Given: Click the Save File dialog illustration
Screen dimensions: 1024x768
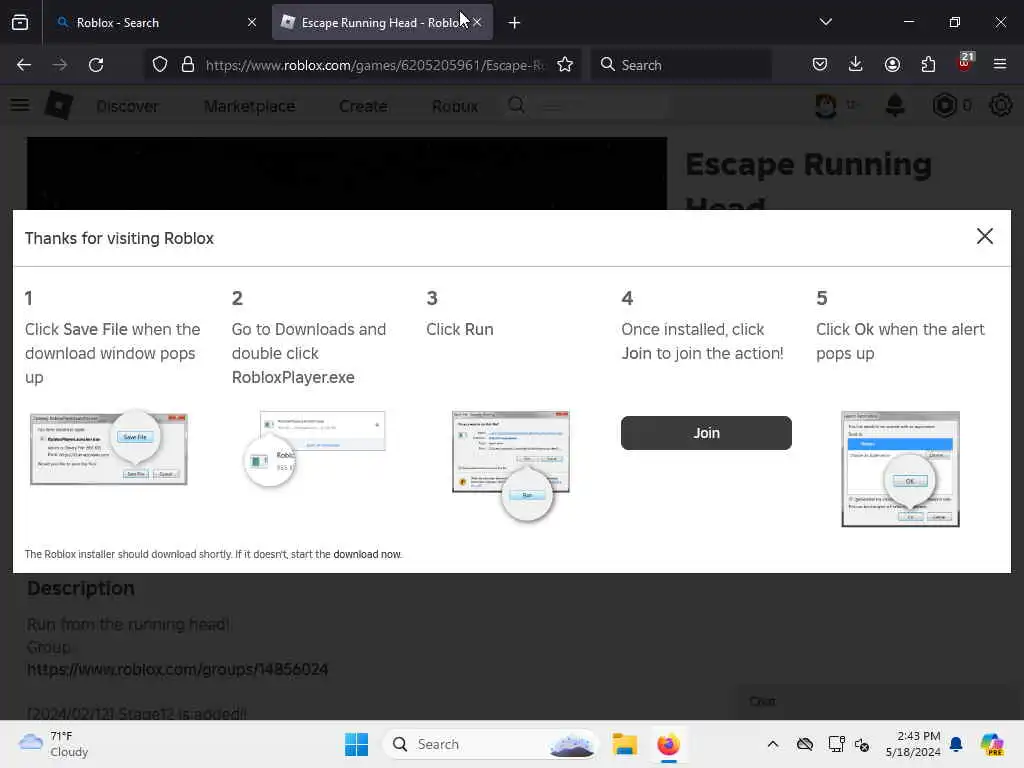Looking at the screenshot, I should point(109,448).
